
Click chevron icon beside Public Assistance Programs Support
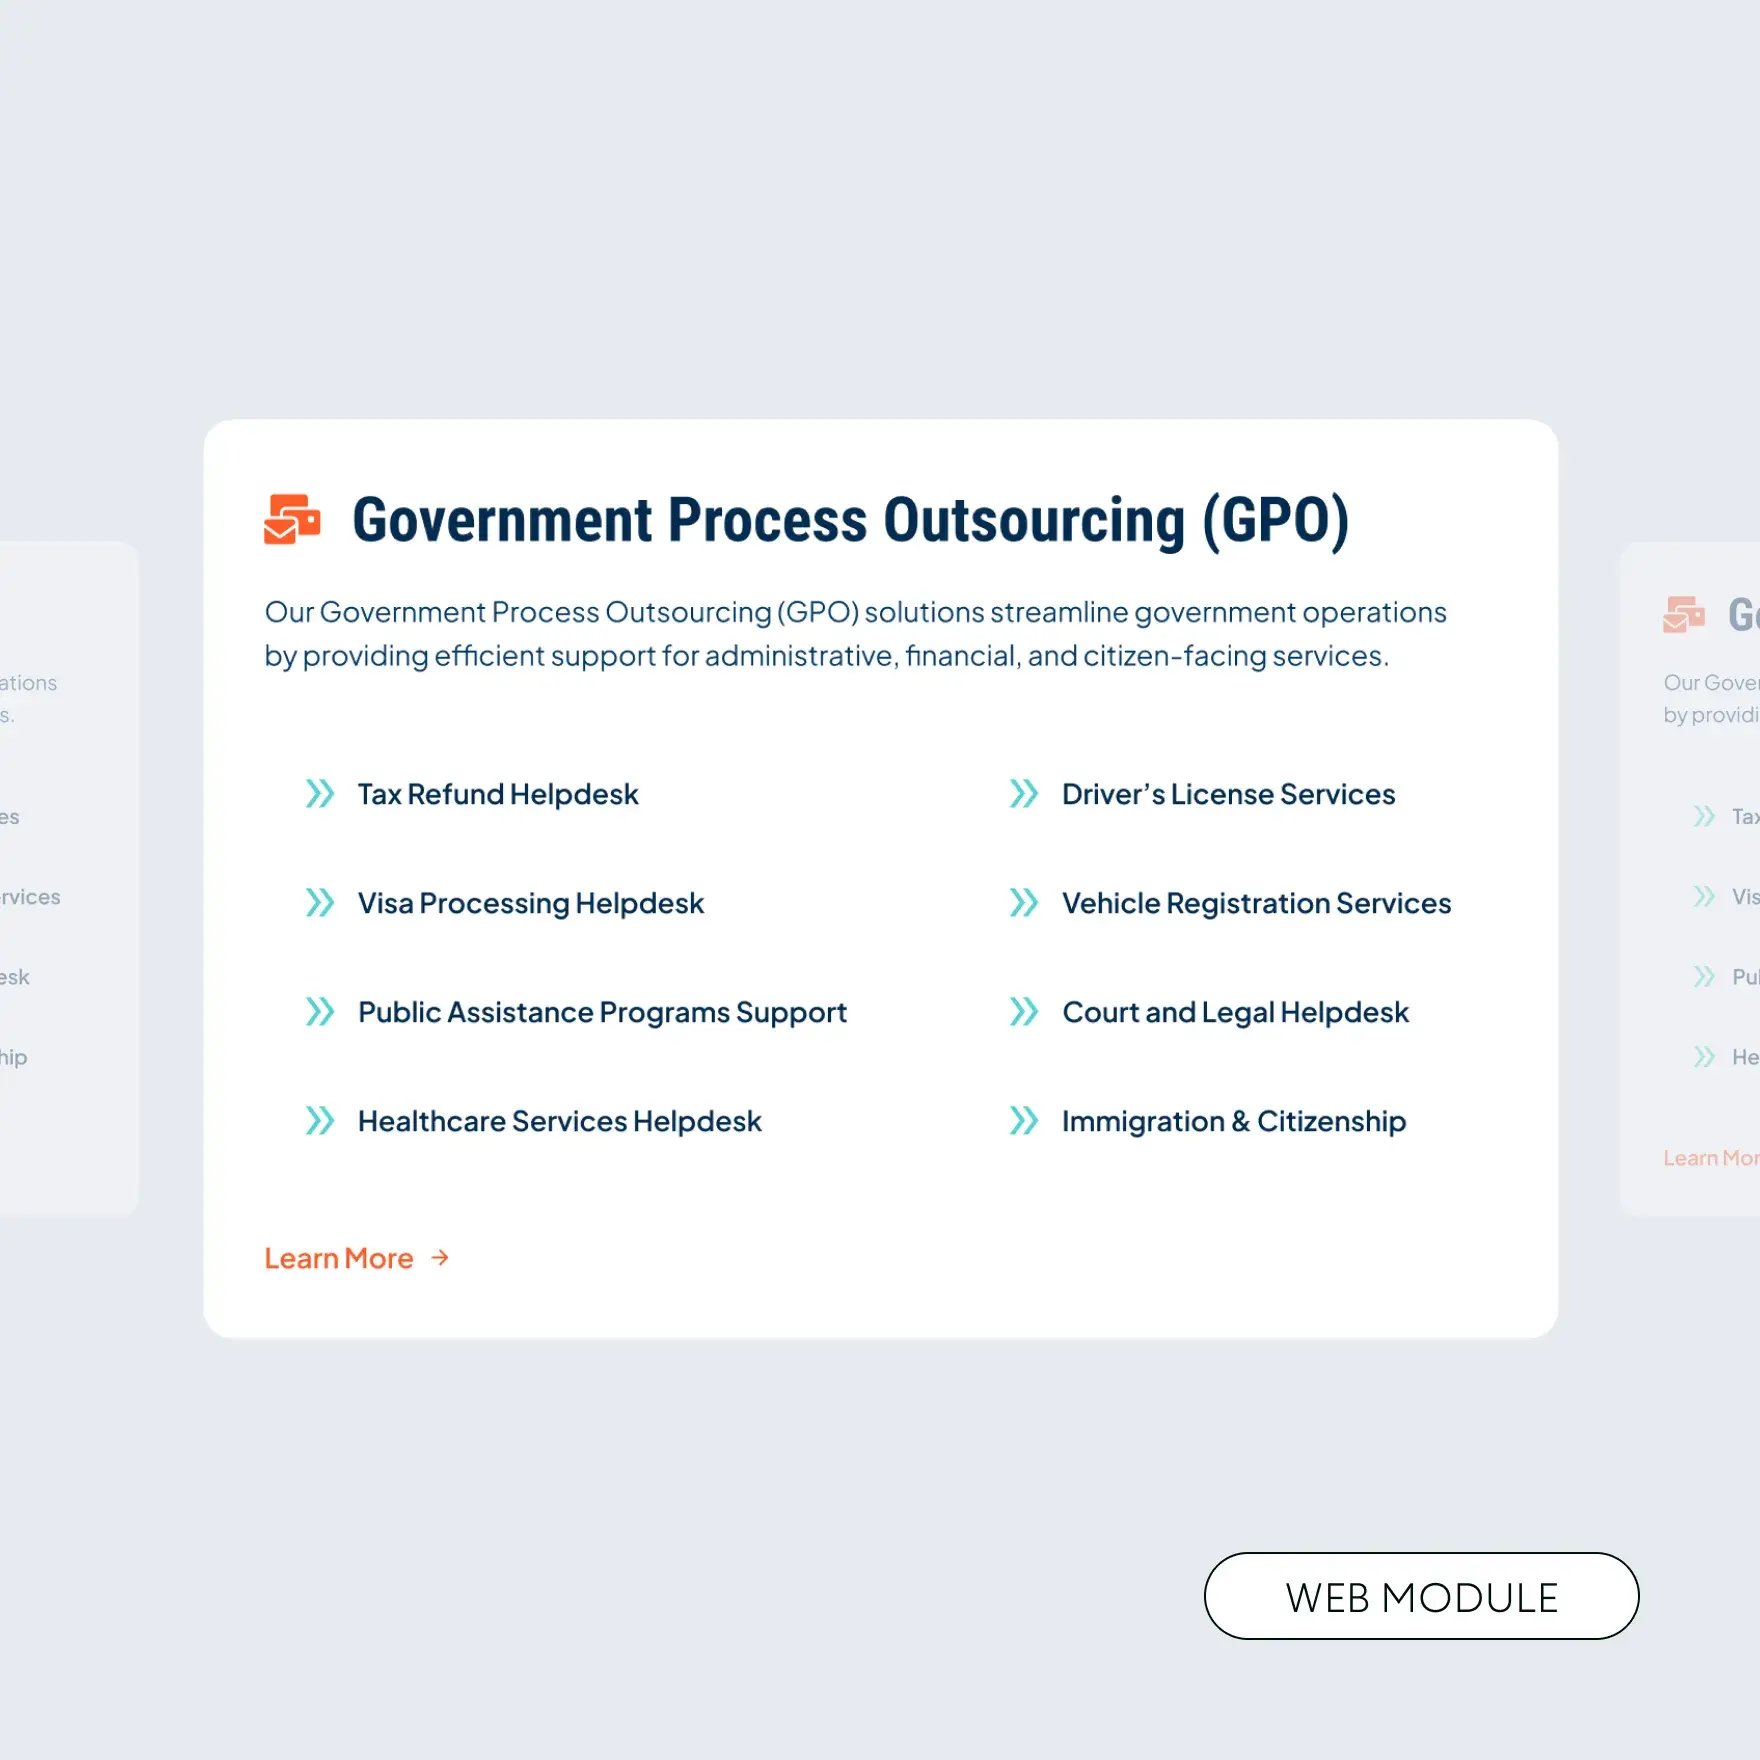click(320, 1012)
